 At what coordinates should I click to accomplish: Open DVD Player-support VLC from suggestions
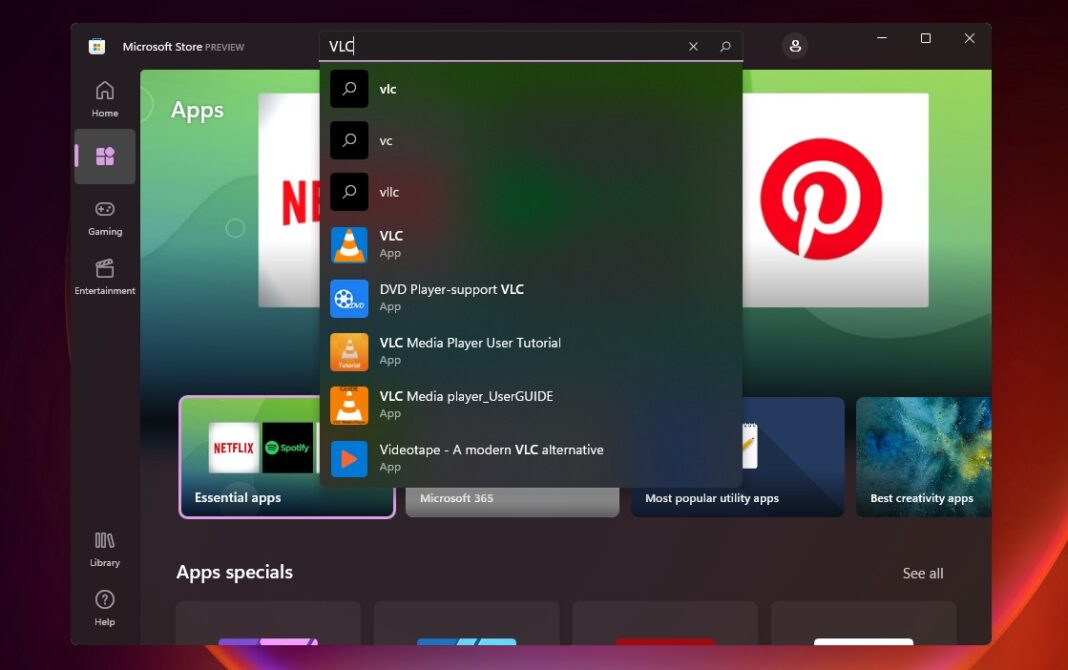pos(450,297)
